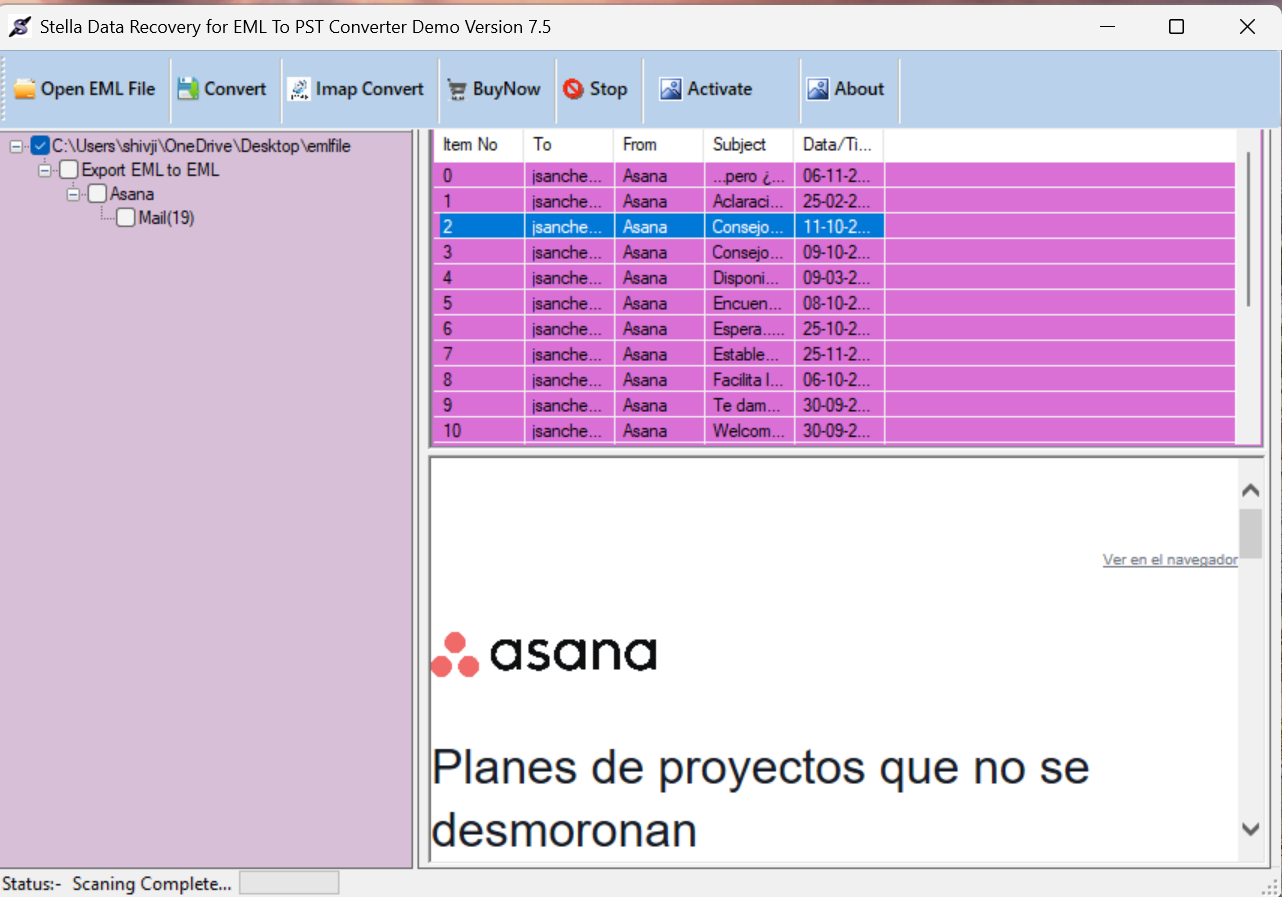Click the email list vertical scrollbar
Image resolution: width=1282 pixels, height=897 pixels.
pos(1248,230)
